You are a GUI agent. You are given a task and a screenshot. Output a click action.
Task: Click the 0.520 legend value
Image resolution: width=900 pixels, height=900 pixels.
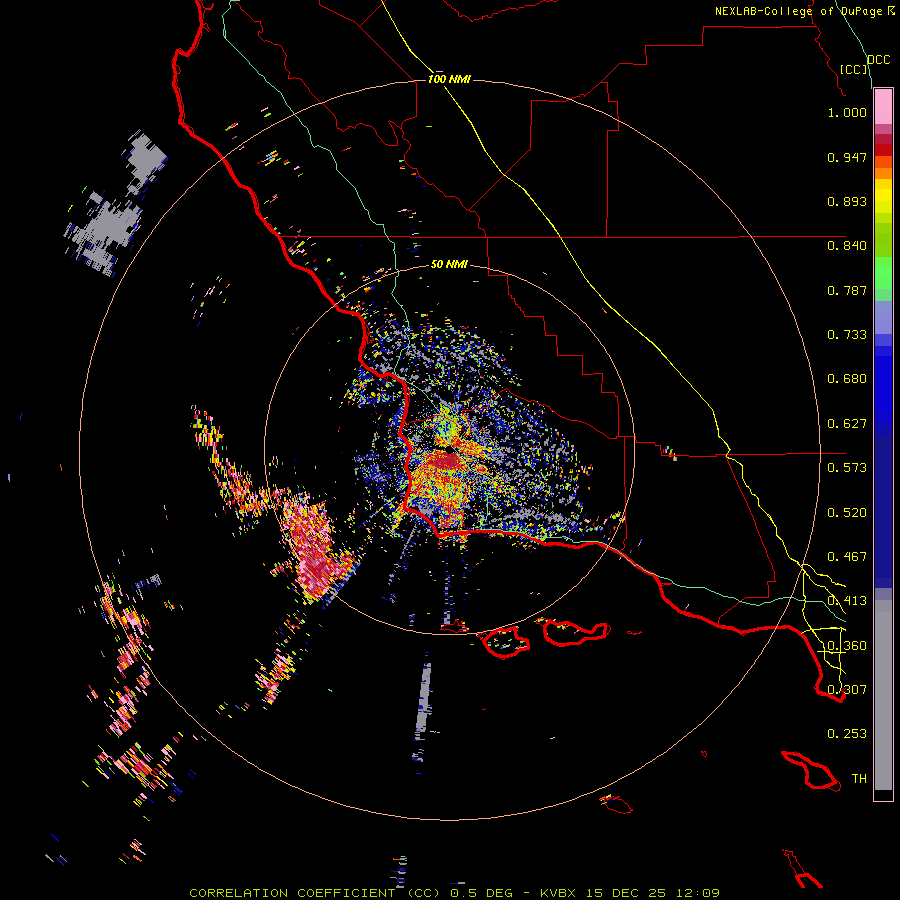point(847,513)
